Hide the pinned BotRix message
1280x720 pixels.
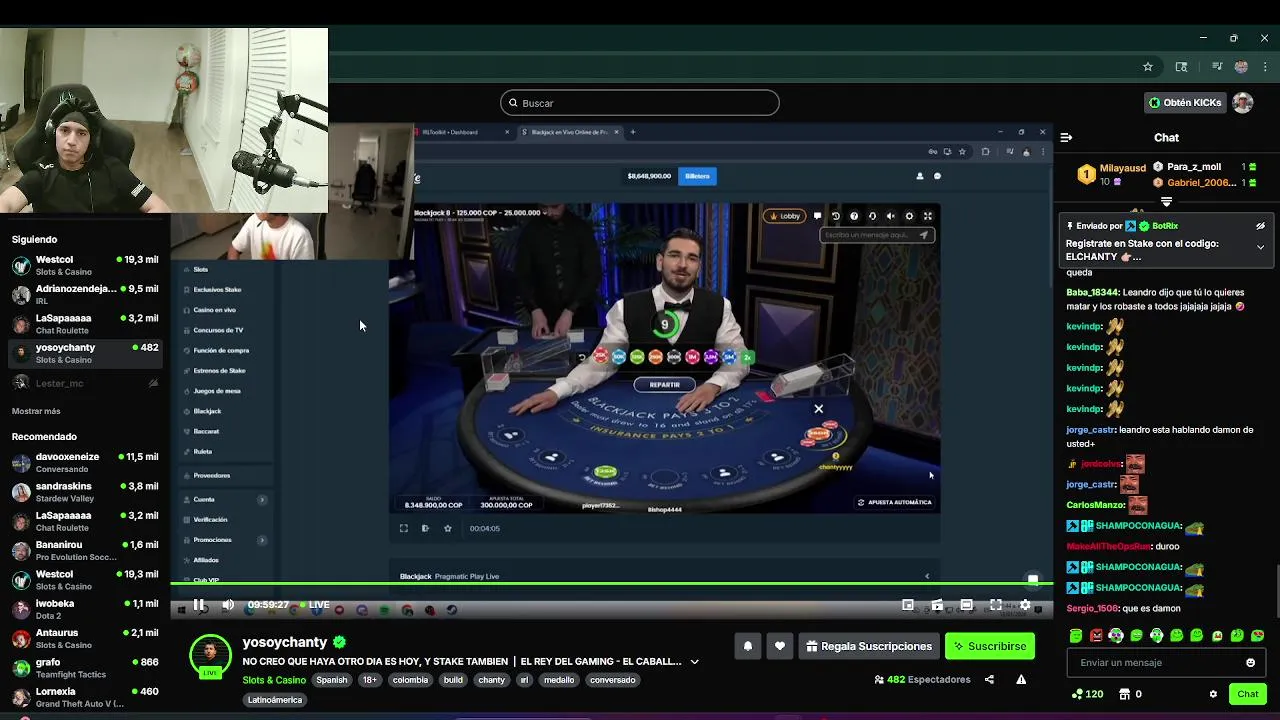click(x=1260, y=226)
